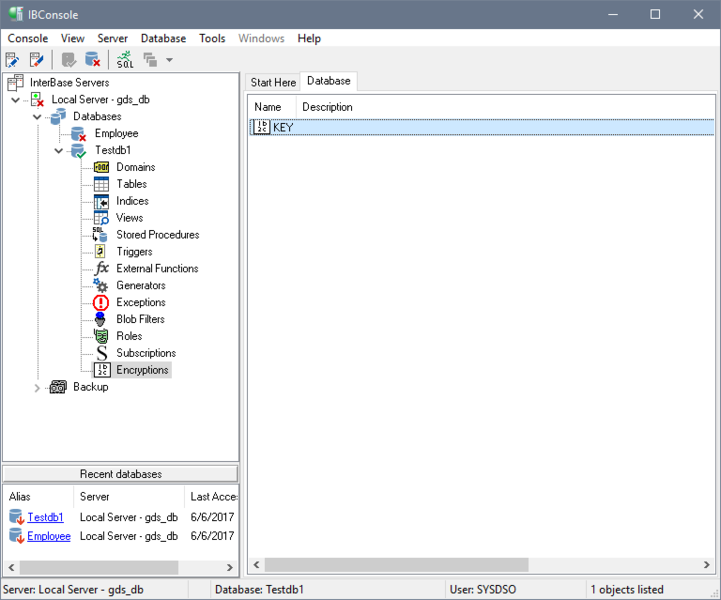Click scroll-left arrow in recent databases panel
The width and height of the screenshot is (721, 600).
coord(11,567)
